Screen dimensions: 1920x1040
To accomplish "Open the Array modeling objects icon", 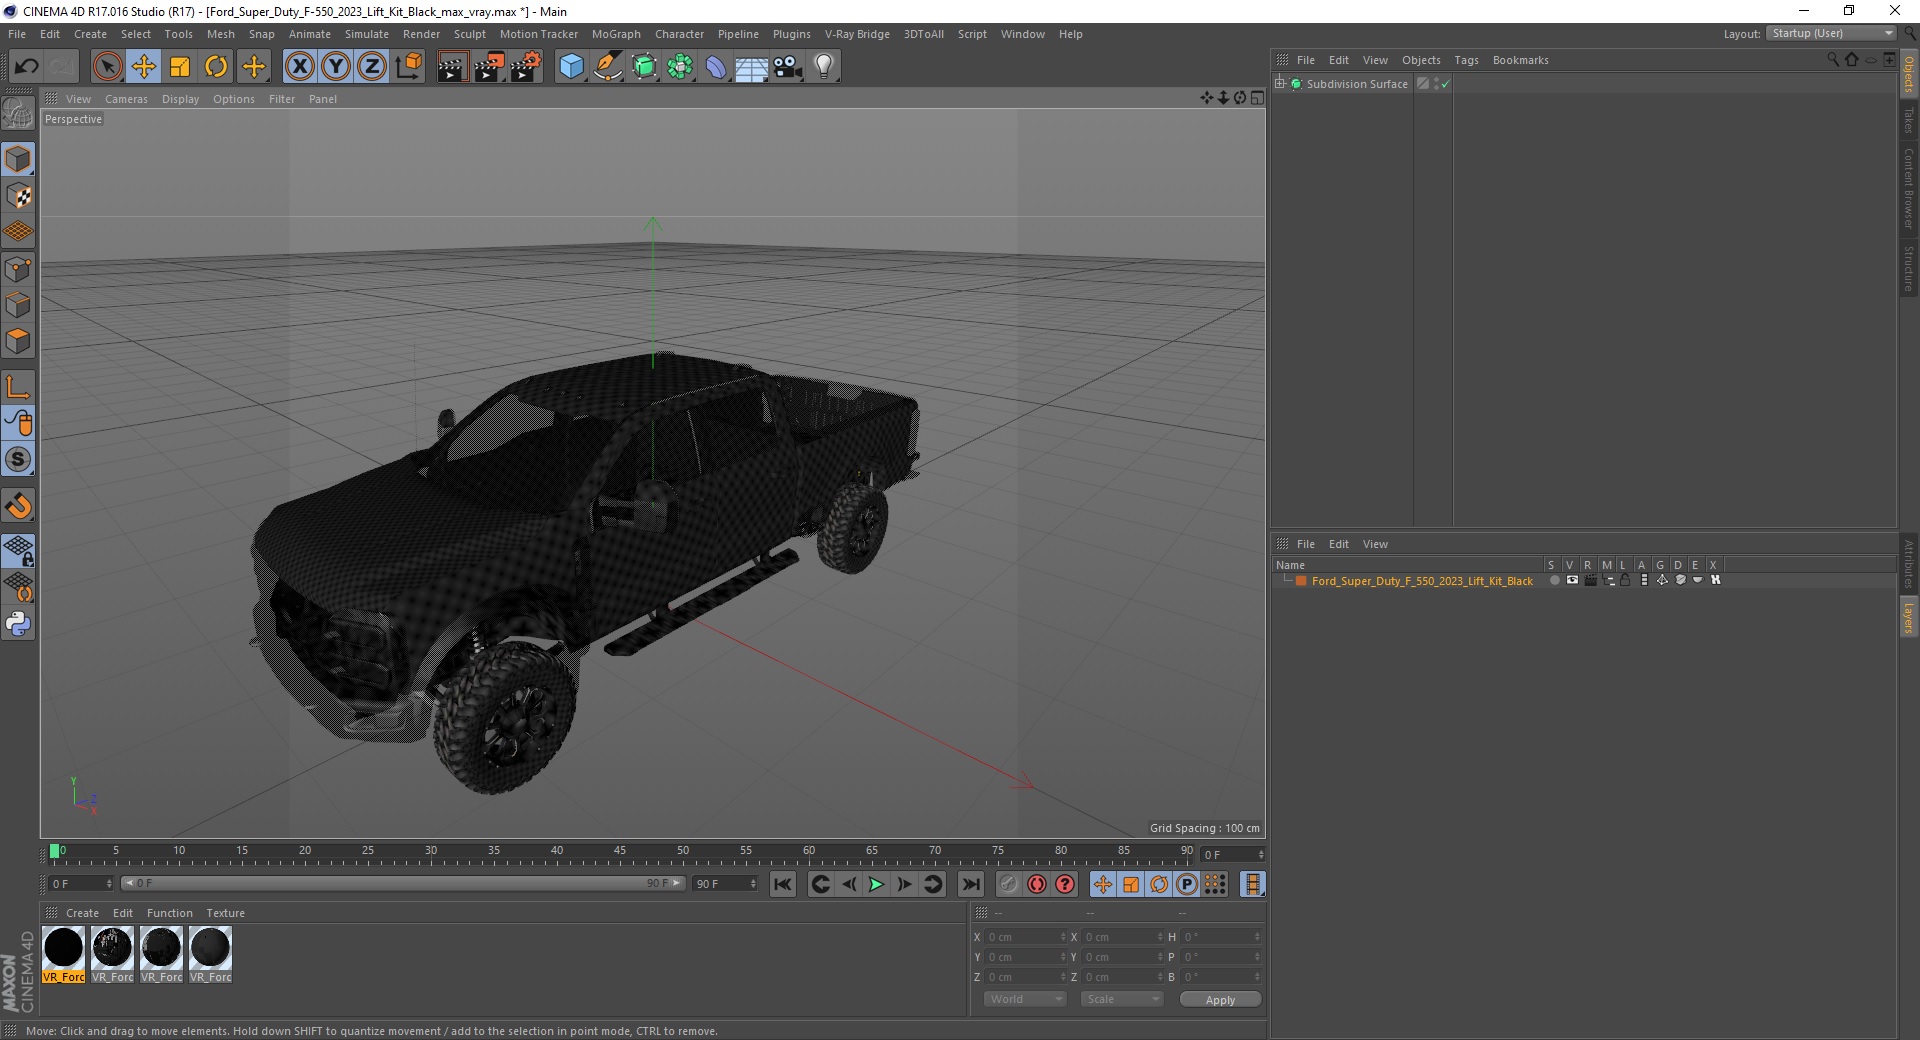I will 680,67.
